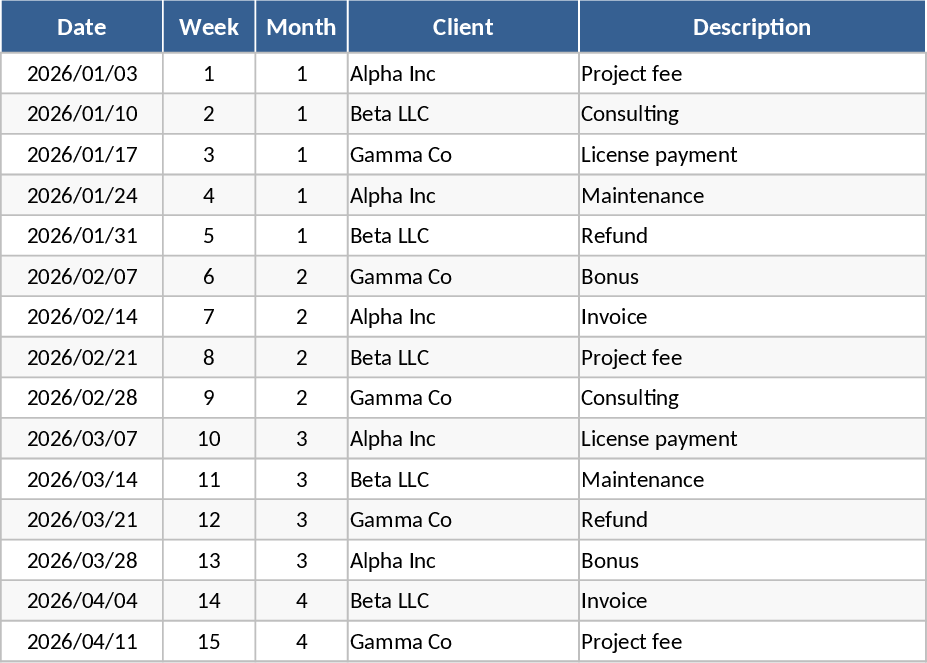Select date cell 2026/02/21
The width and height of the screenshot is (927, 663).
pos(82,358)
